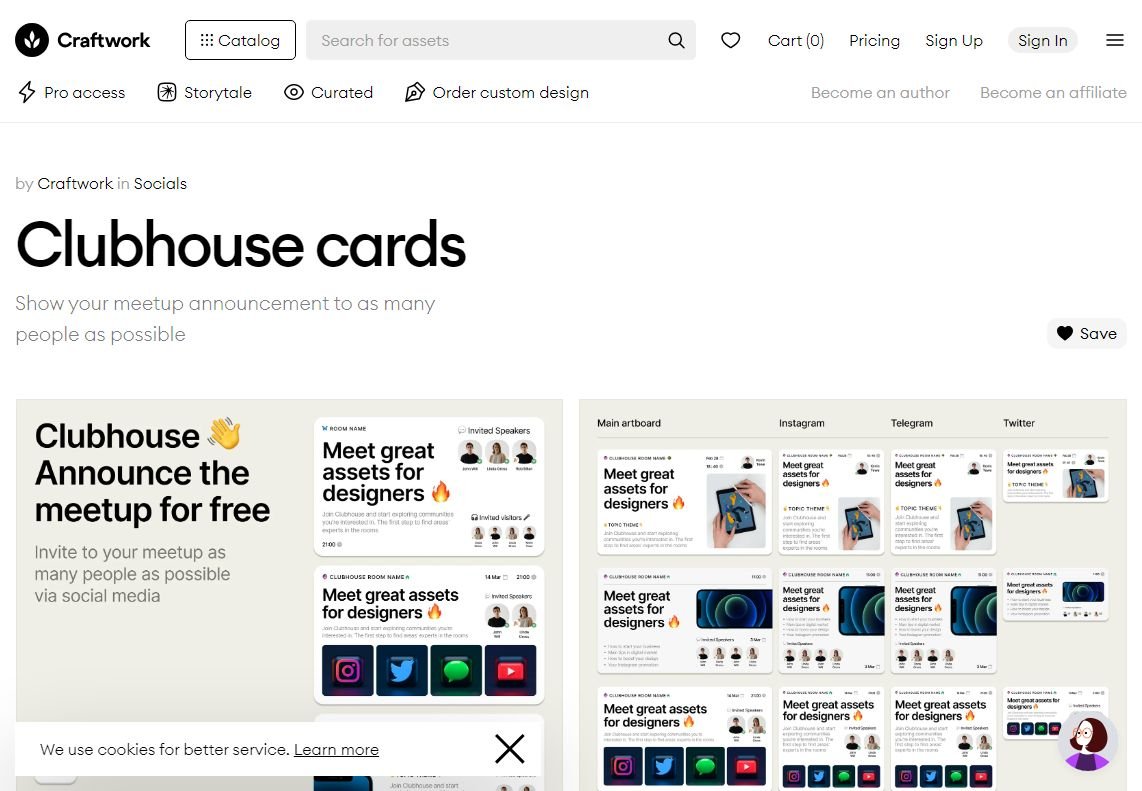Open the support chat avatar icon

1087,741
